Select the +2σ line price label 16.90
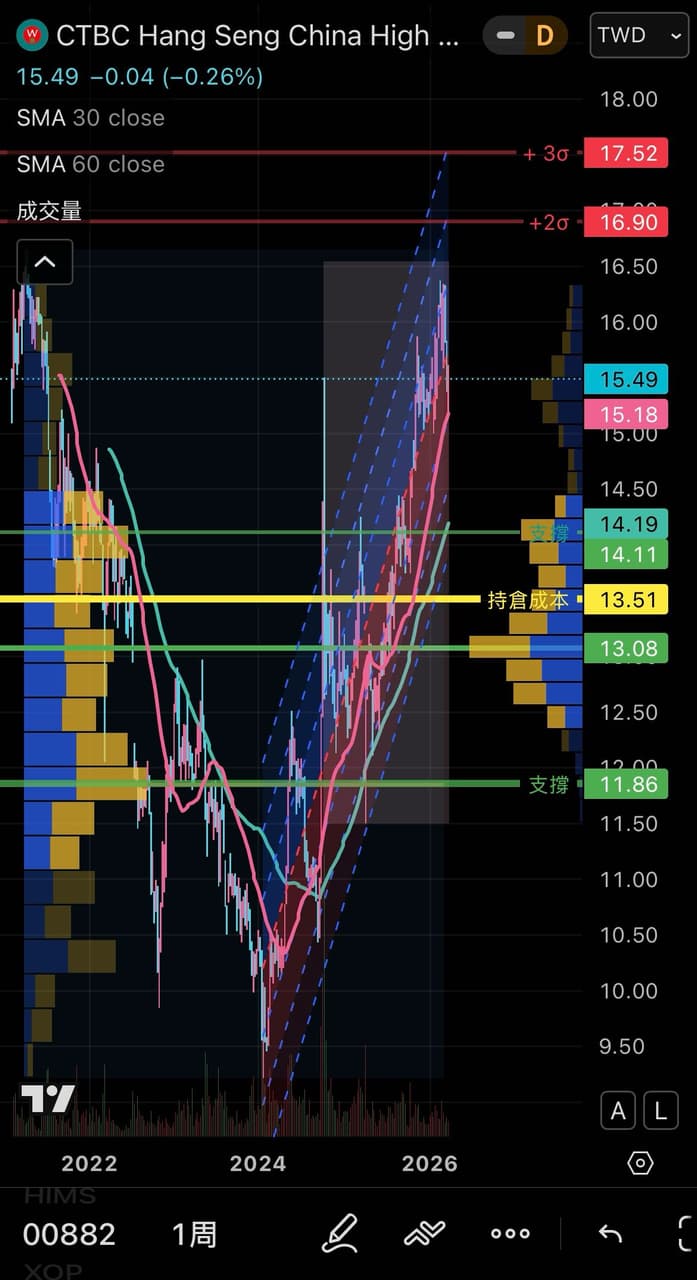697x1280 pixels. 627,222
